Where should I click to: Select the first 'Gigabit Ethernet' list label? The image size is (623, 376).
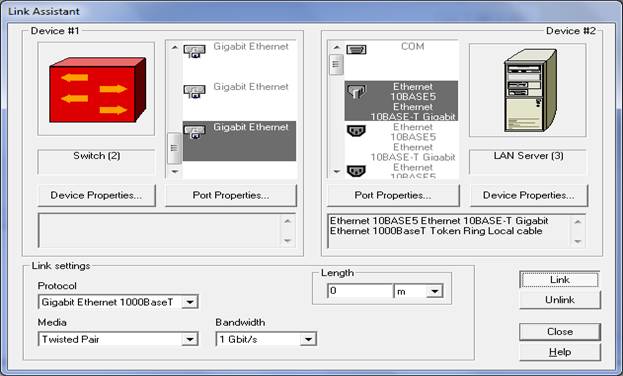click(x=251, y=47)
